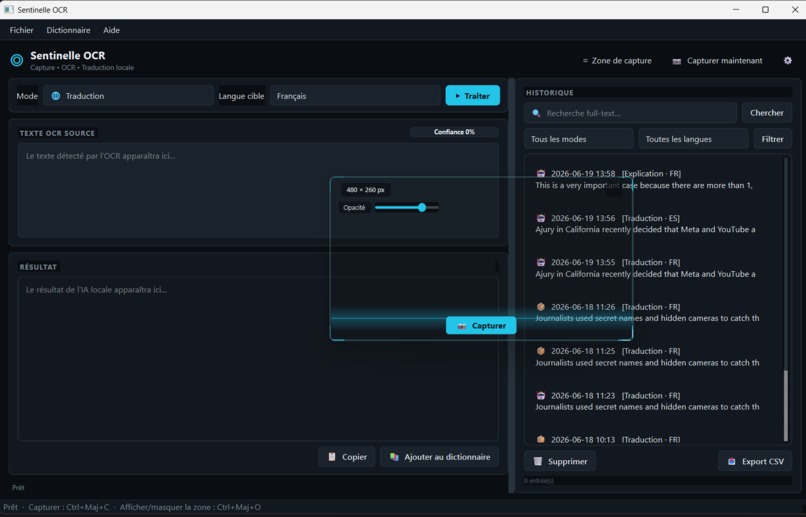Click the text This is a very important case
Viewport: 806px width, 517px height.
click(x=586, y=186)
